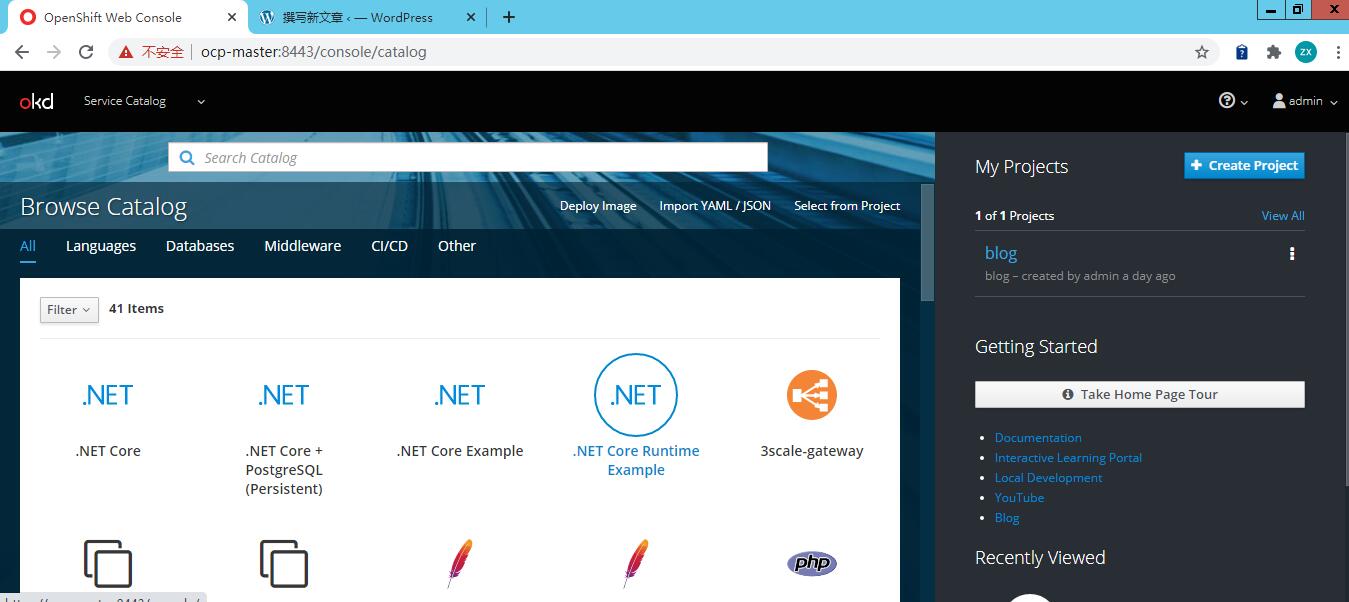The width and height of the screenshot is (1349, 602).
Task: Open the browser extensions puzzle icon
Action: pos(1273,52)
